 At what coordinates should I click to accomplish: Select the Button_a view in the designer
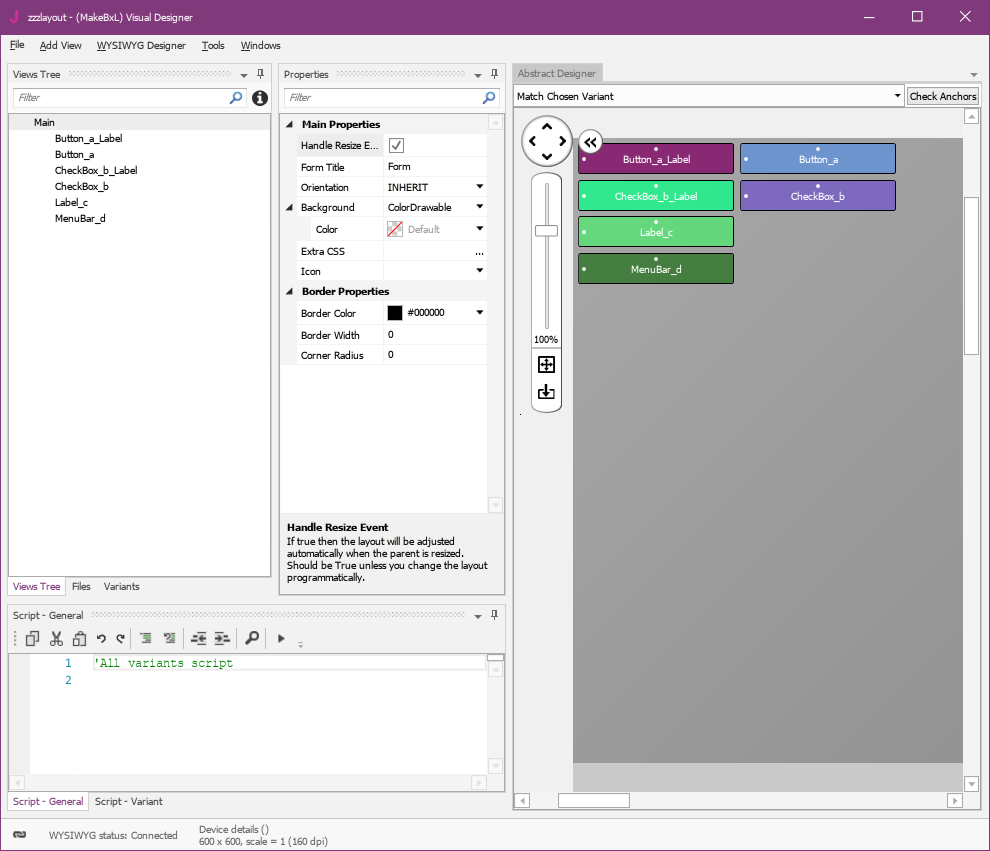tap(818, 158)
